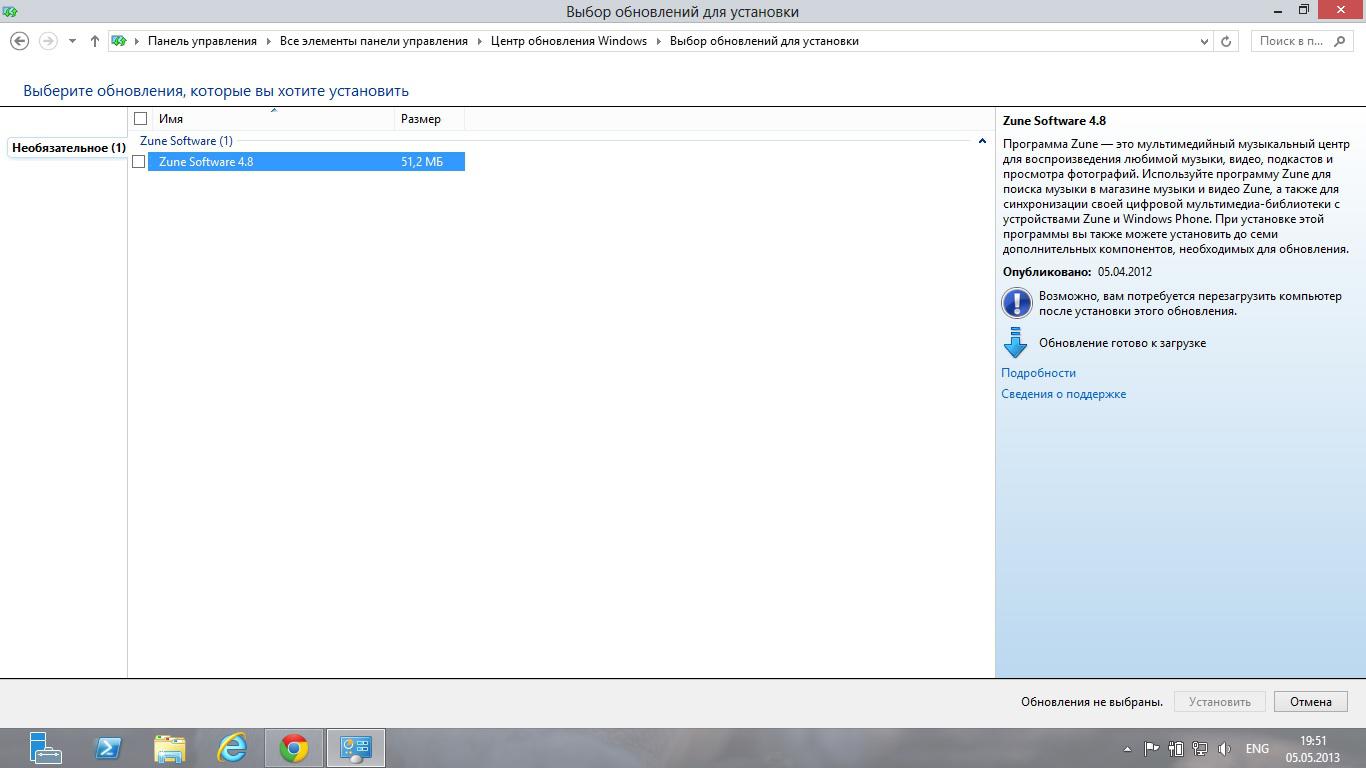Viewport: 1366px width, 768px height.
Task: Go to Панель управления breadcrumb
Action: point(202,41)
